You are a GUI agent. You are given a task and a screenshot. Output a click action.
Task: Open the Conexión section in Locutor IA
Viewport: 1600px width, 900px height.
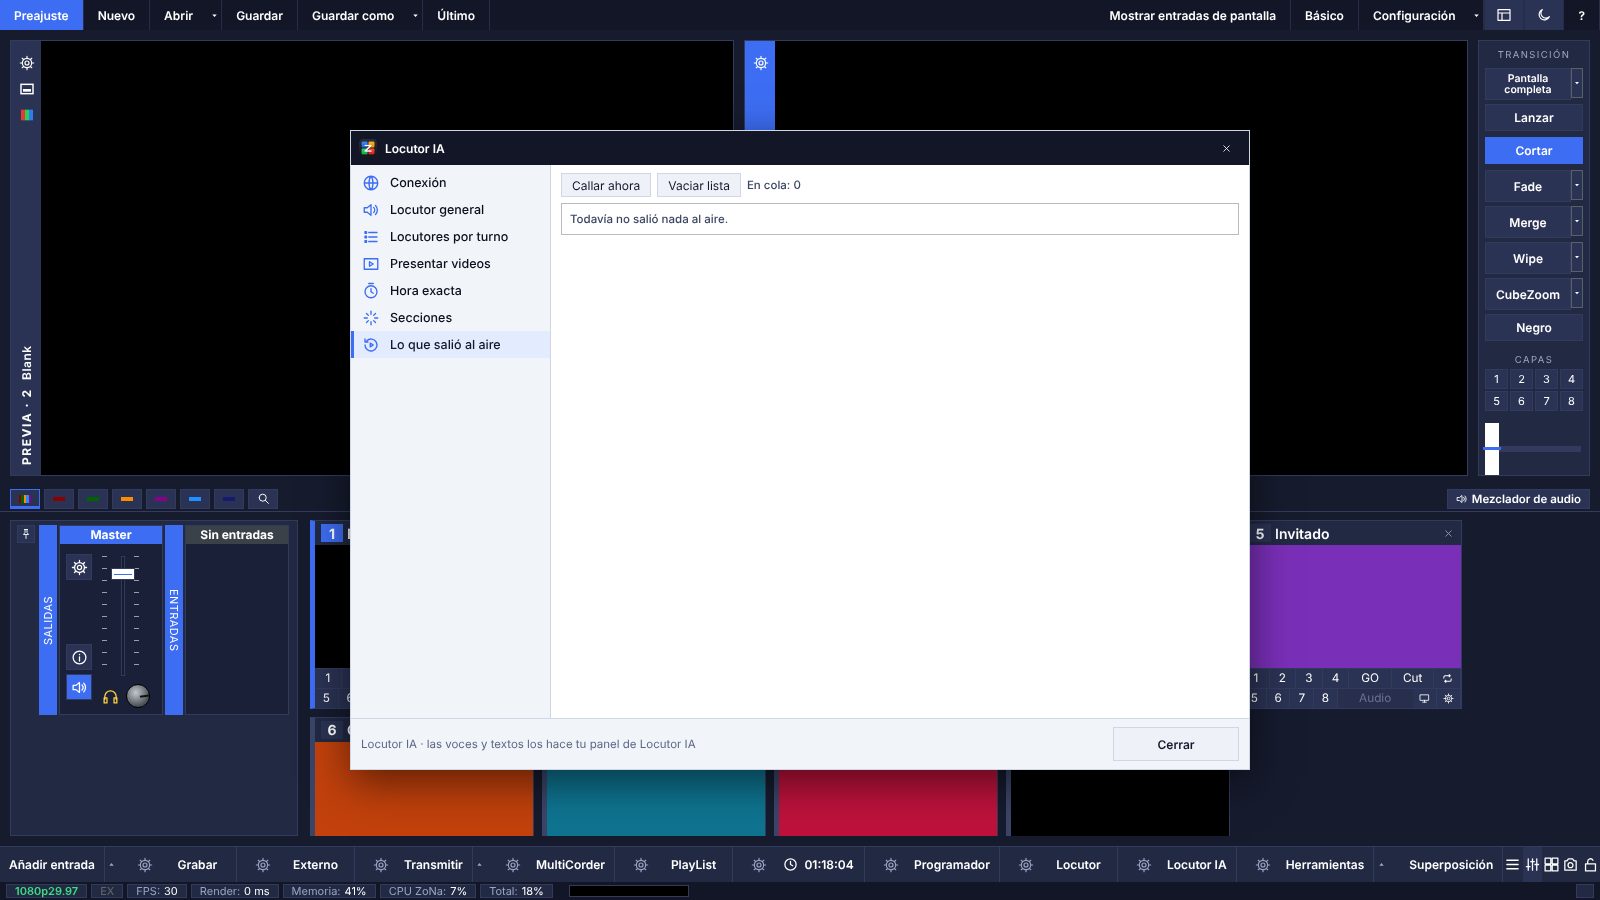click(450, 183)
